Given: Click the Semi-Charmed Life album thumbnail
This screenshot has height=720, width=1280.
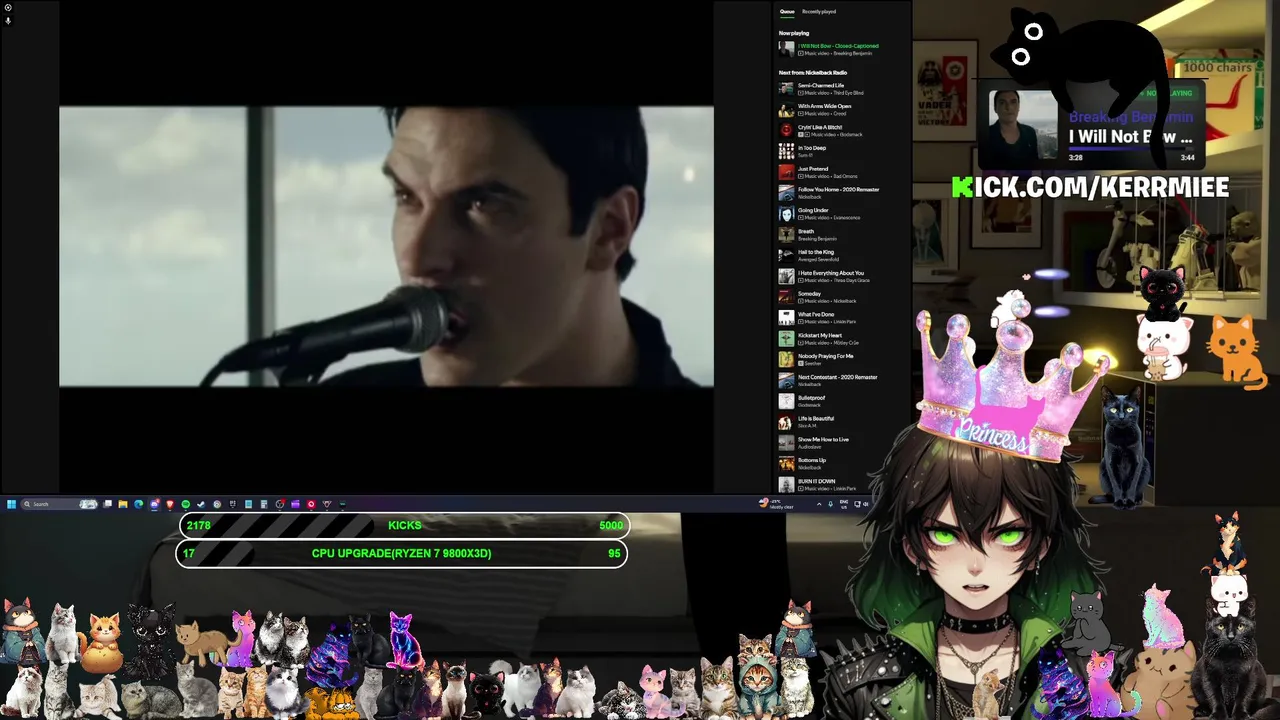Looking at the screenshot, I should [787, 88].
